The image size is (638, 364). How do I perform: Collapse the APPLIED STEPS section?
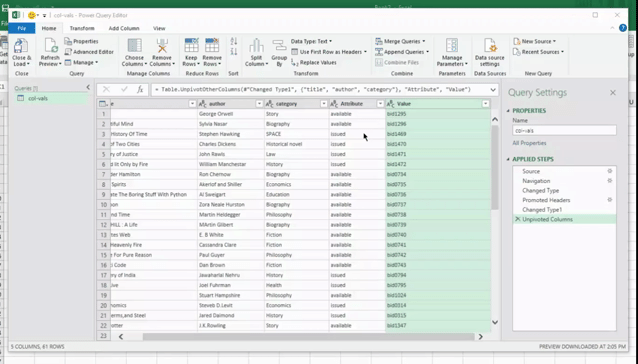(x=508, y=159)
